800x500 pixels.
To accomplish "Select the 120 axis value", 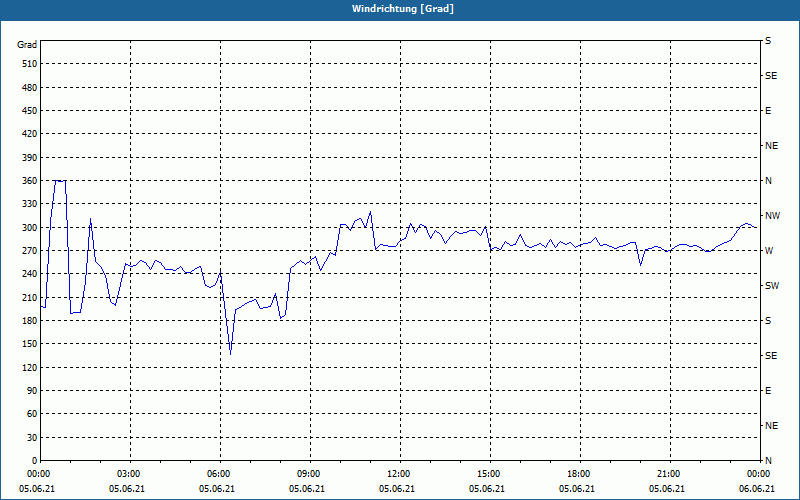I will click(x=30, y=367).
